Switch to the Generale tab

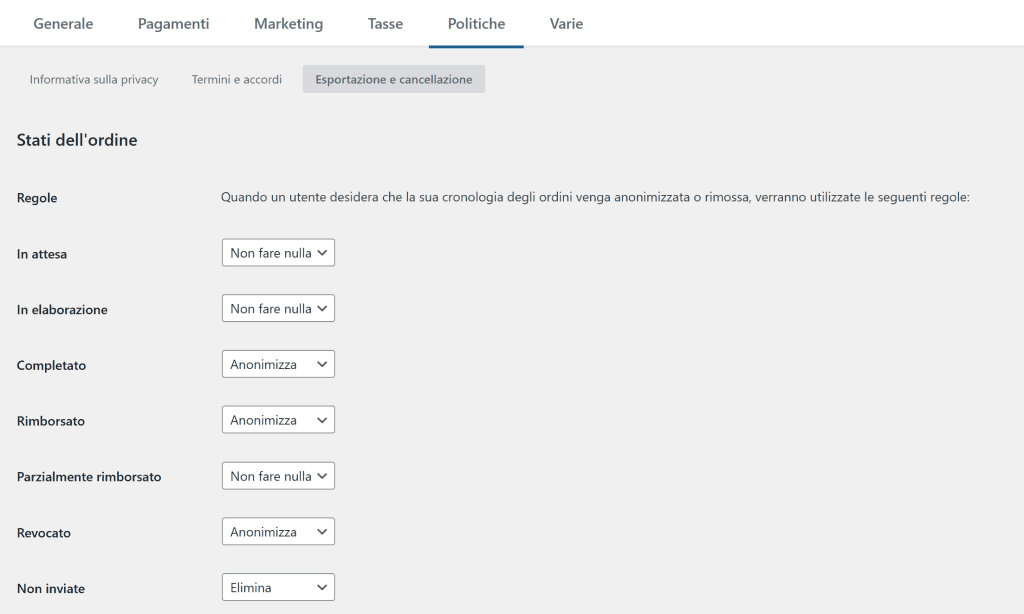point(63,23)
